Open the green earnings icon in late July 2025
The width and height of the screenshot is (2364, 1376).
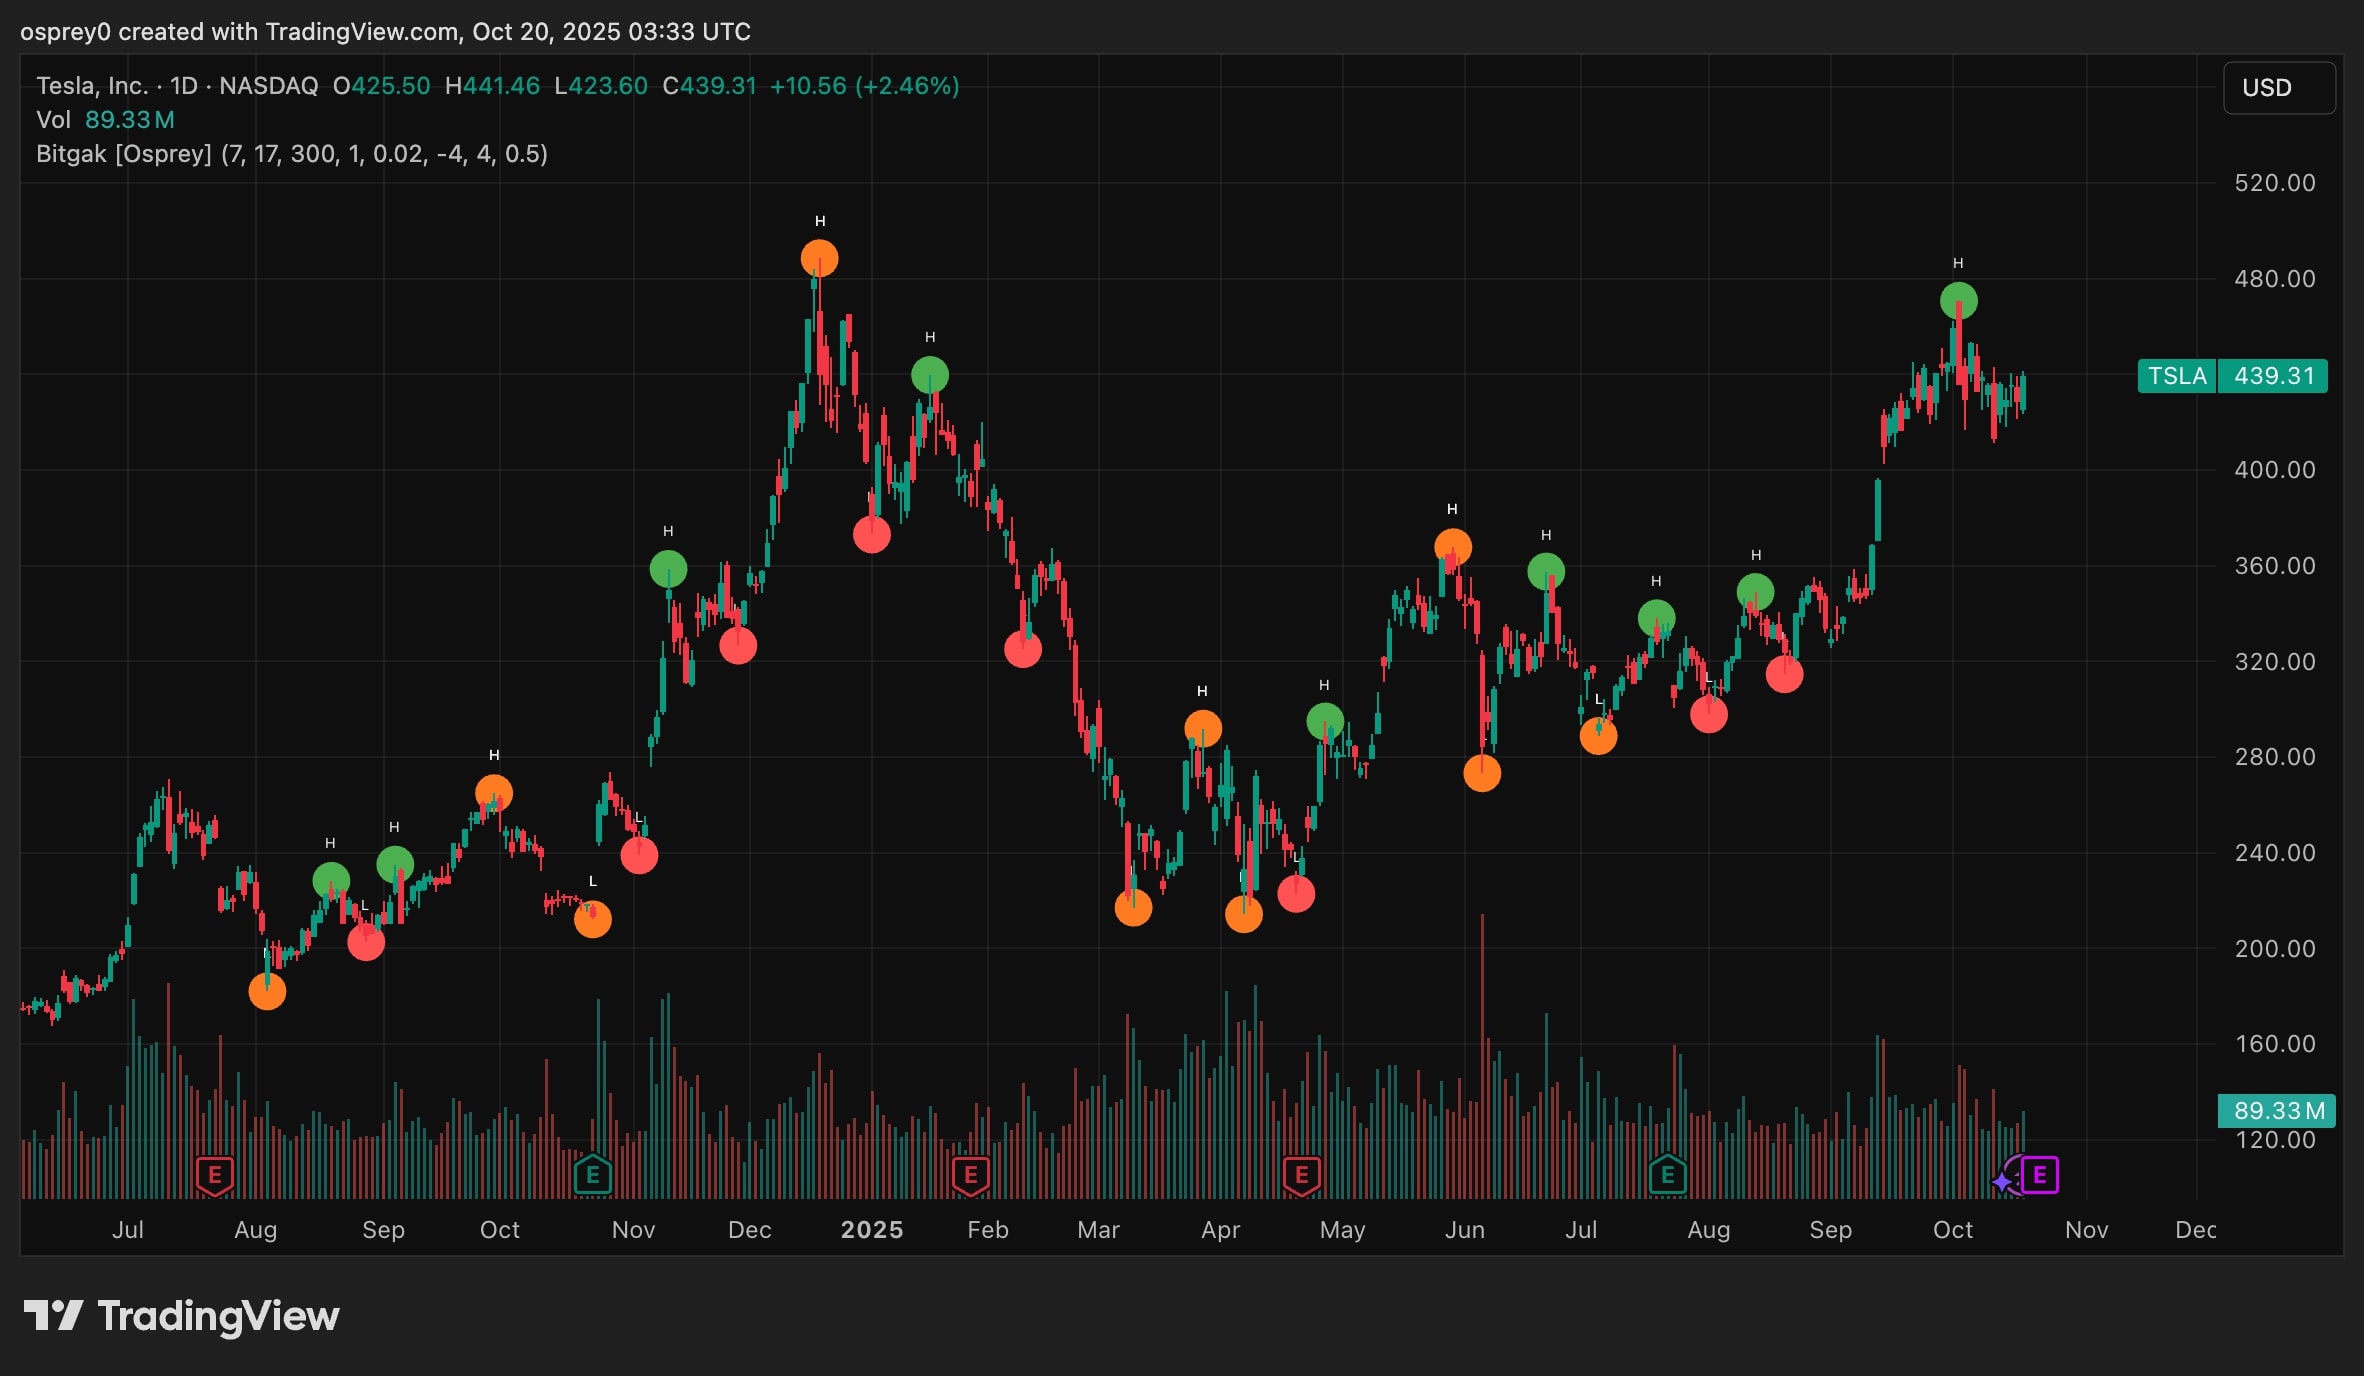click(x=1668, y=1176)
